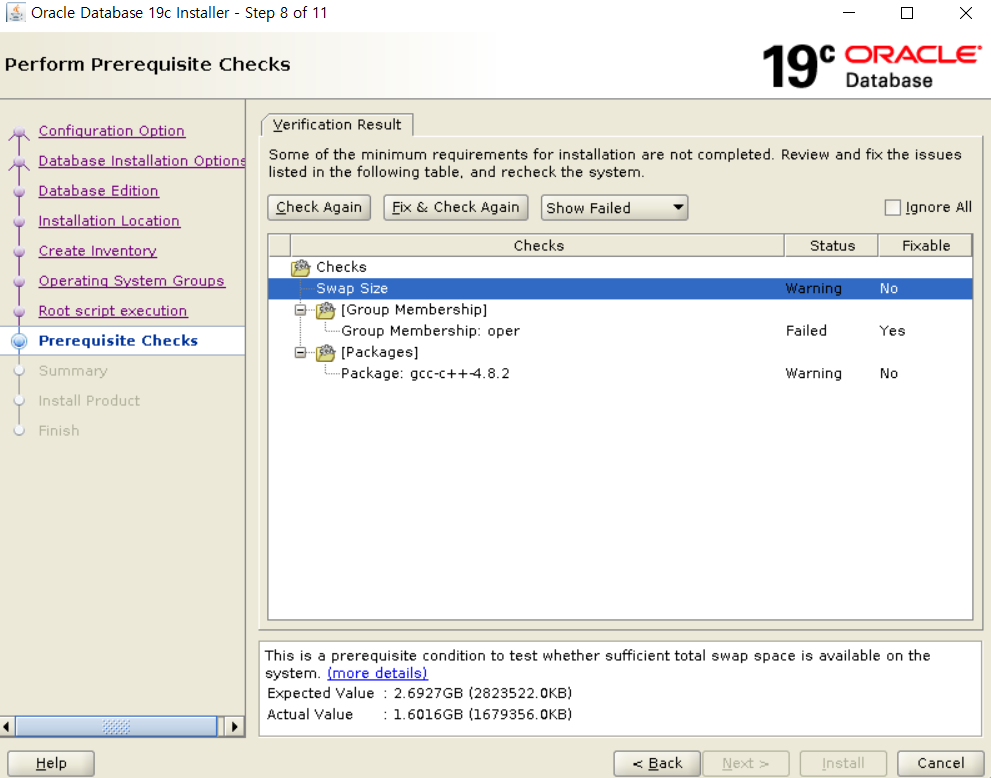Click Fix & Check Again button
The width and height of the screenshot is (991, 778).
[x=456, y=207]
